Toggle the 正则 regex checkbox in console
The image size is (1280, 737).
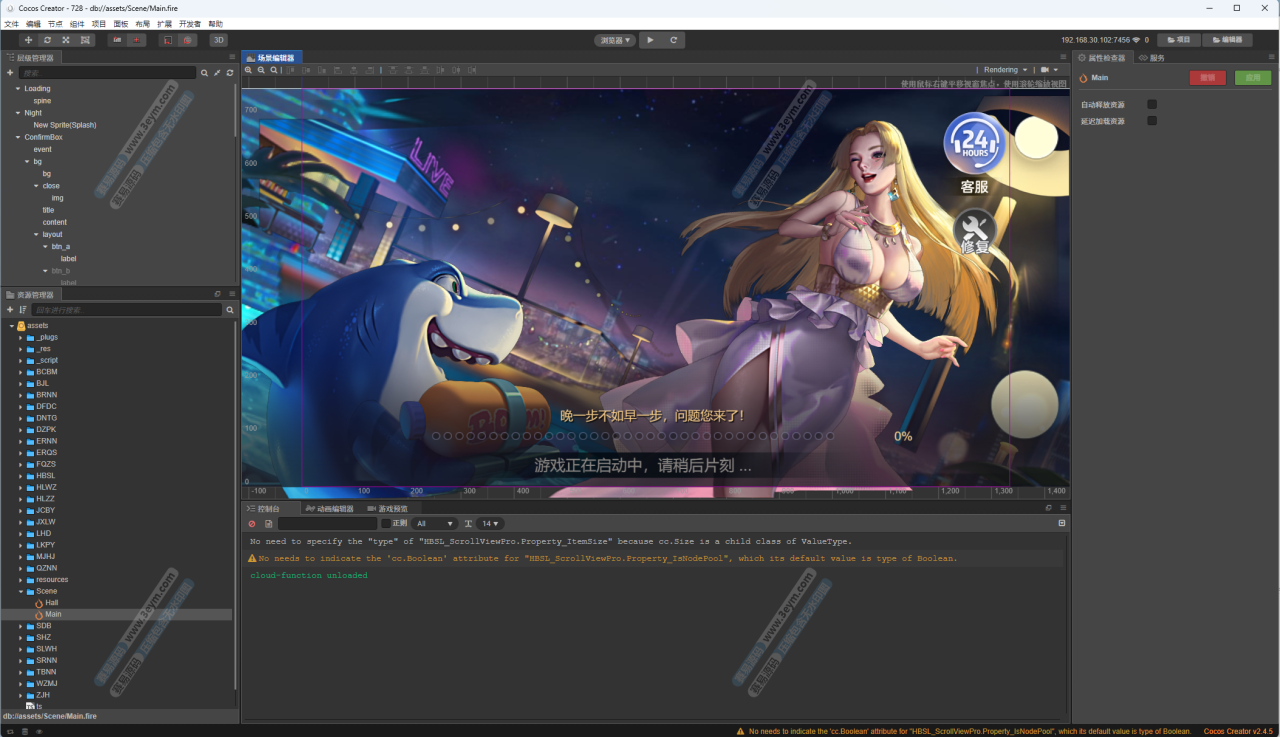[386, 524]
